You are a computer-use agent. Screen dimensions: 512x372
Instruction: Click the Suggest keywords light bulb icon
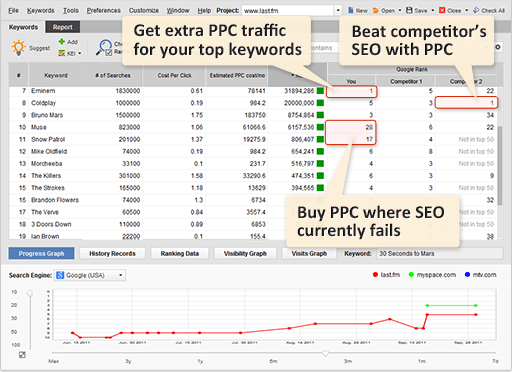[x=18, y=48]
